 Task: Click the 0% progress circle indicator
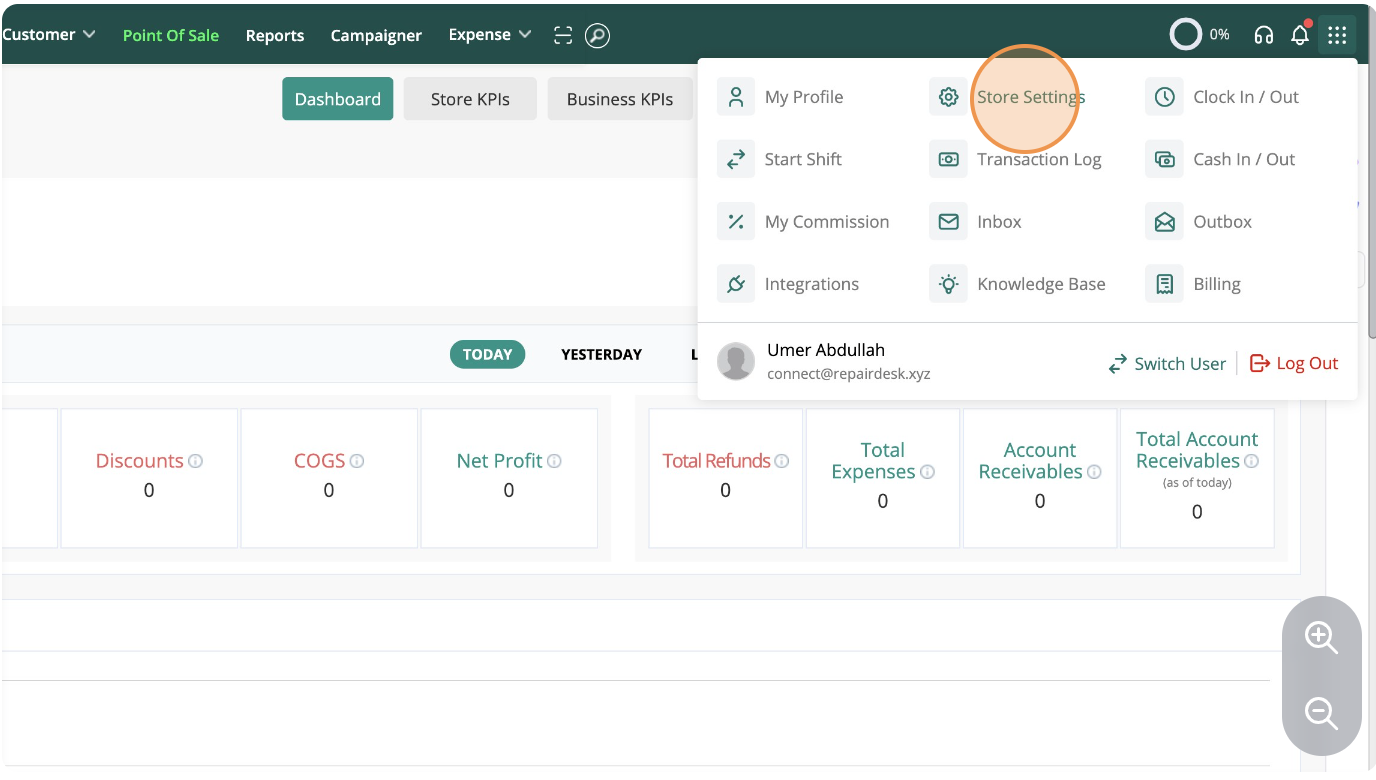pos(1187,35)
